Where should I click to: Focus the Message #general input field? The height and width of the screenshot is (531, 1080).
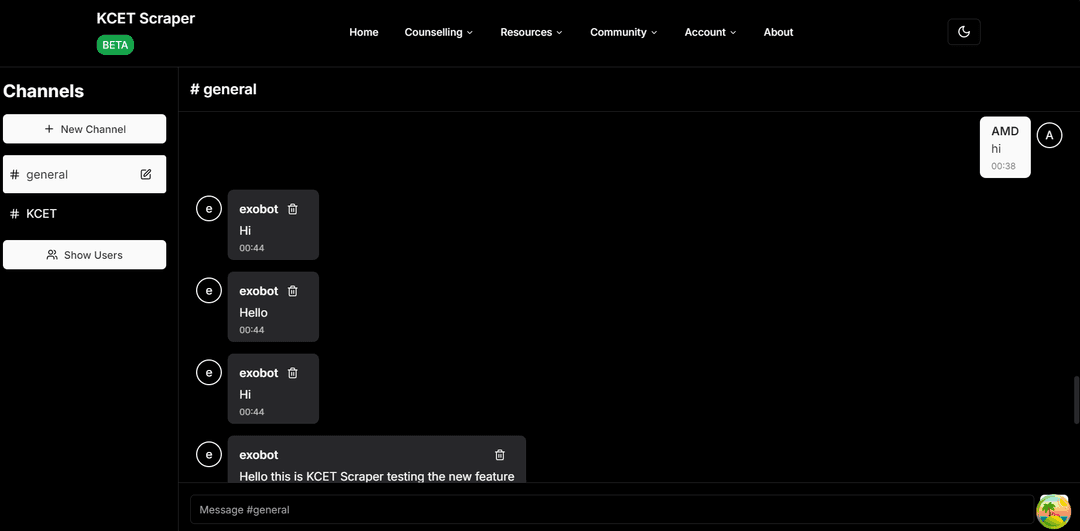point(610,510)
